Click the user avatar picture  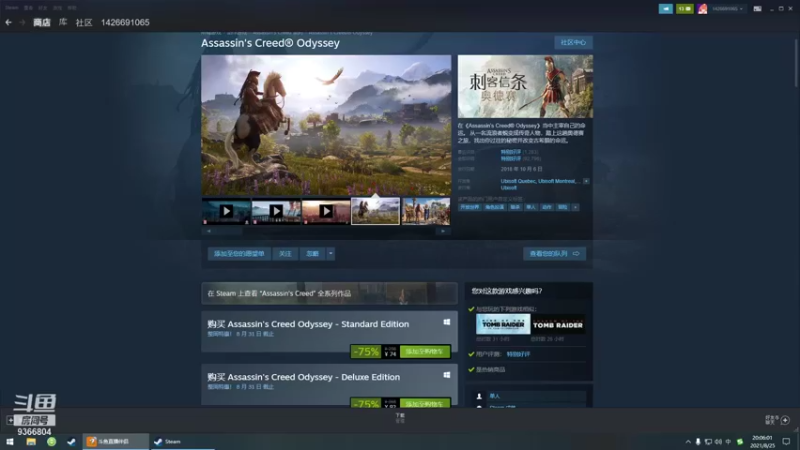pos(703,9)
